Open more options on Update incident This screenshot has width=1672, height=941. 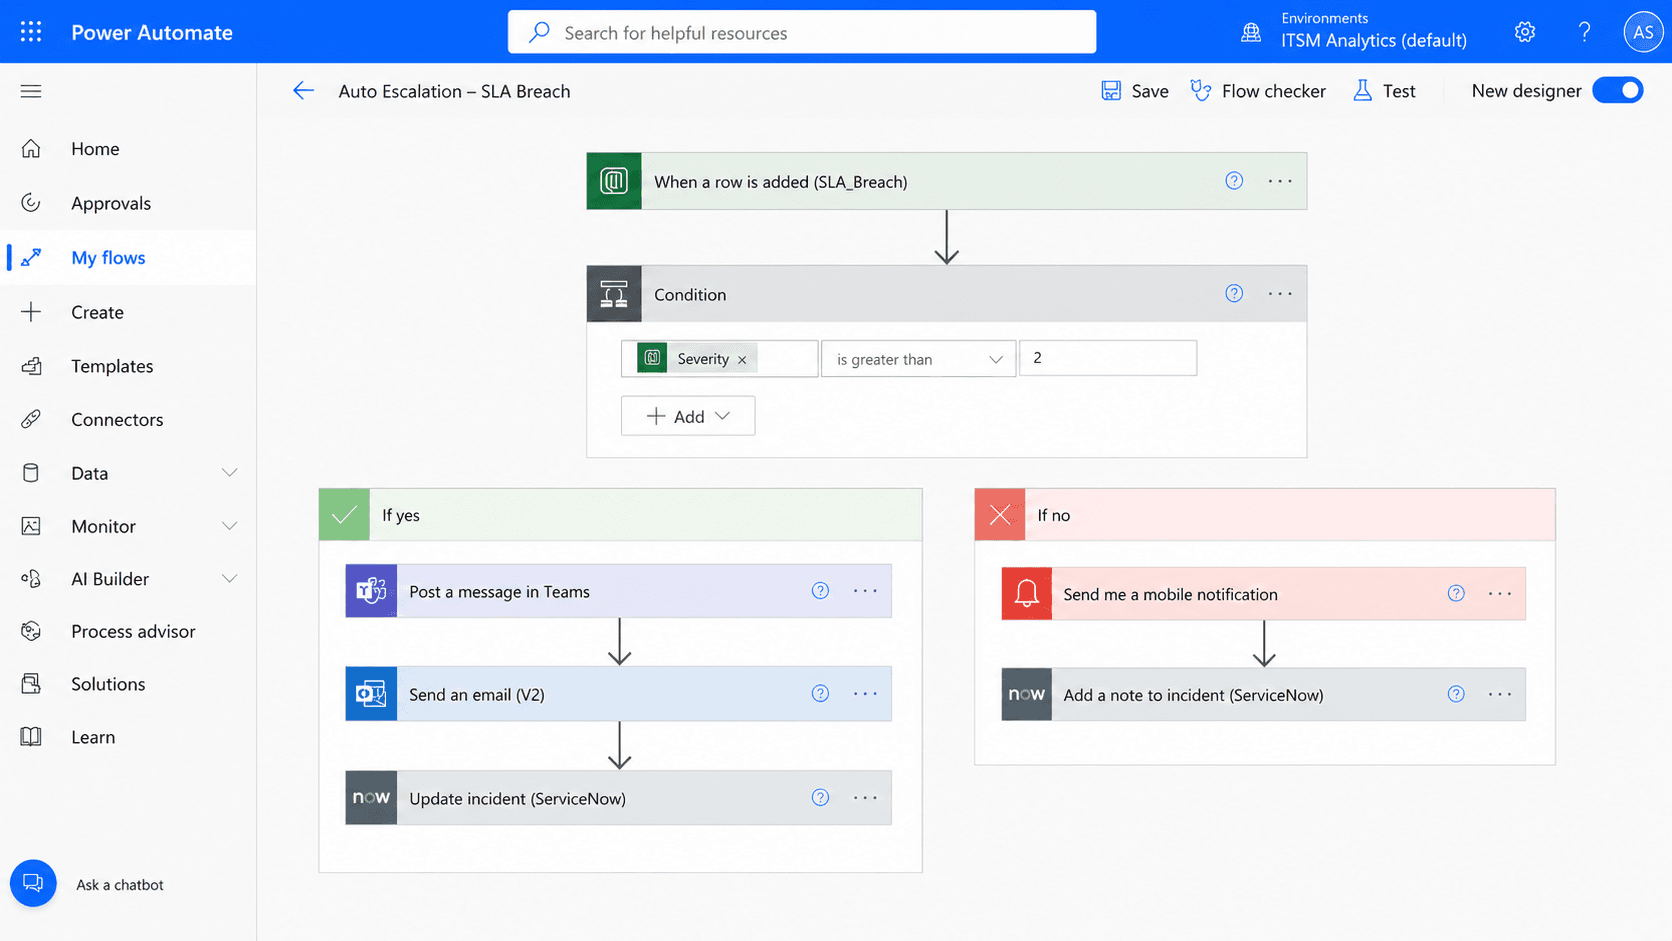tap(865, 798)
